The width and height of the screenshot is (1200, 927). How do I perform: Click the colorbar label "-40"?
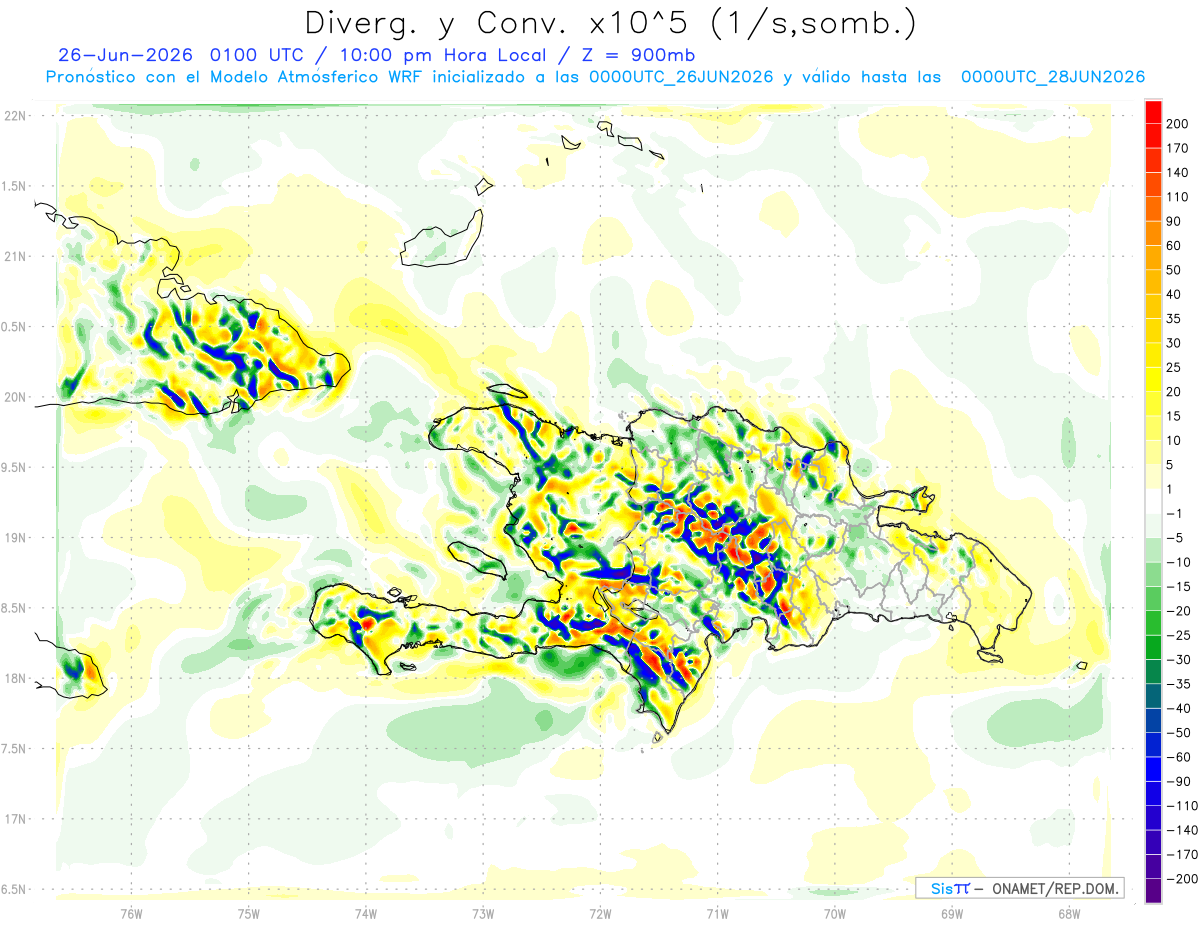click(1178, 708)
